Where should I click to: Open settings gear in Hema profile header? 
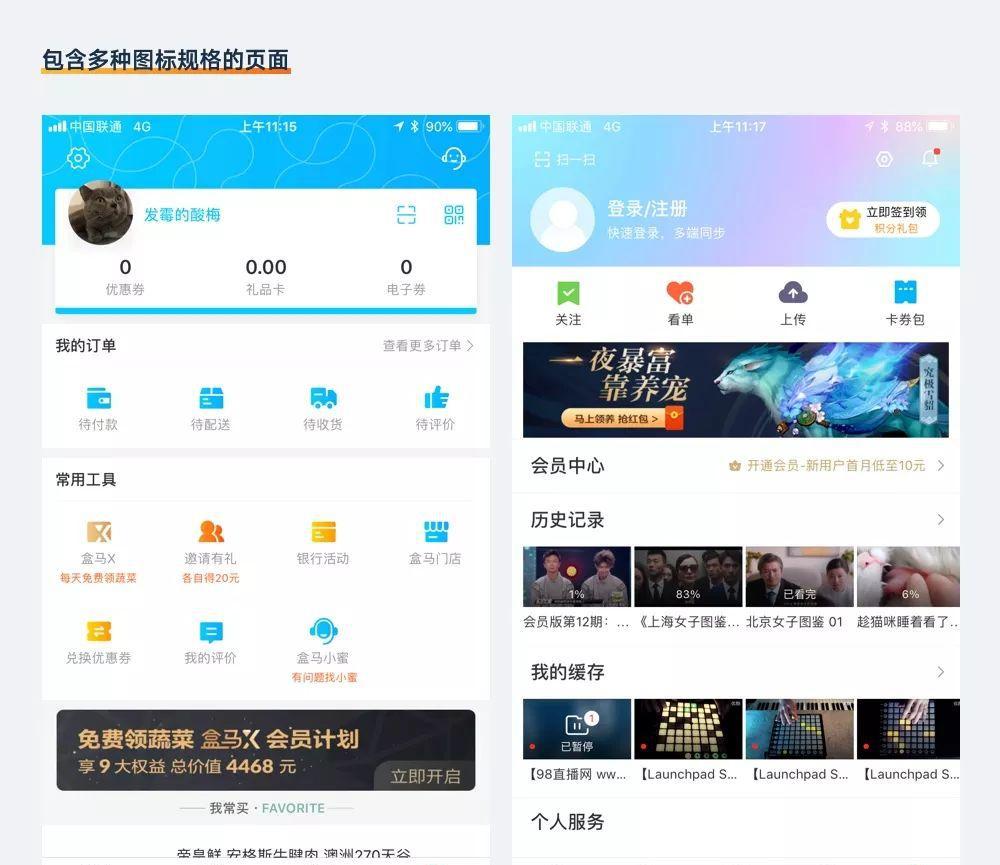pyautogui.click(x=78, y=158)
